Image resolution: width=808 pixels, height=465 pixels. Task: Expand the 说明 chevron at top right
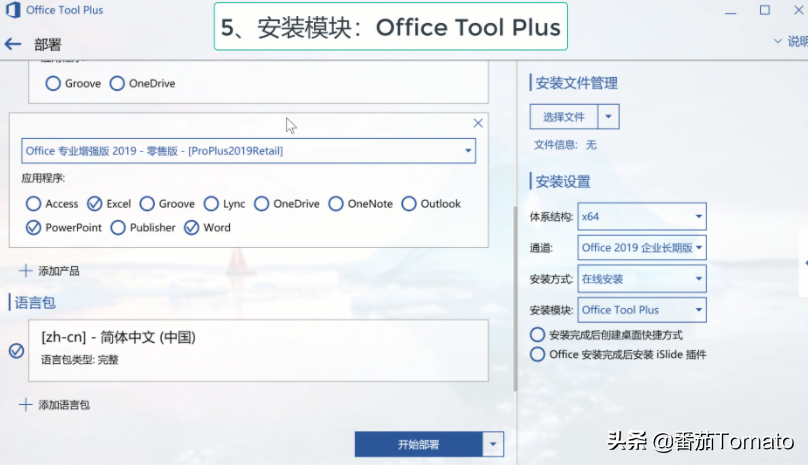(778, 41)
